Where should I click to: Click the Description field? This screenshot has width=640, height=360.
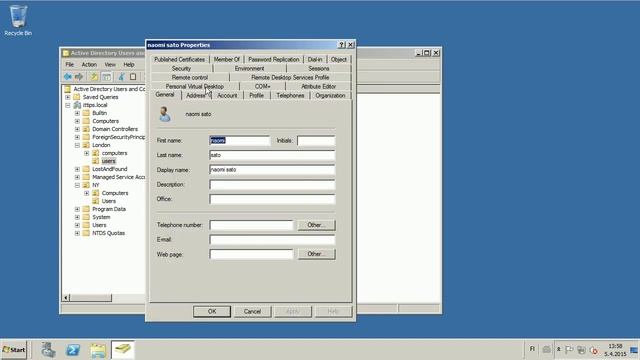[x=272, y=184]
